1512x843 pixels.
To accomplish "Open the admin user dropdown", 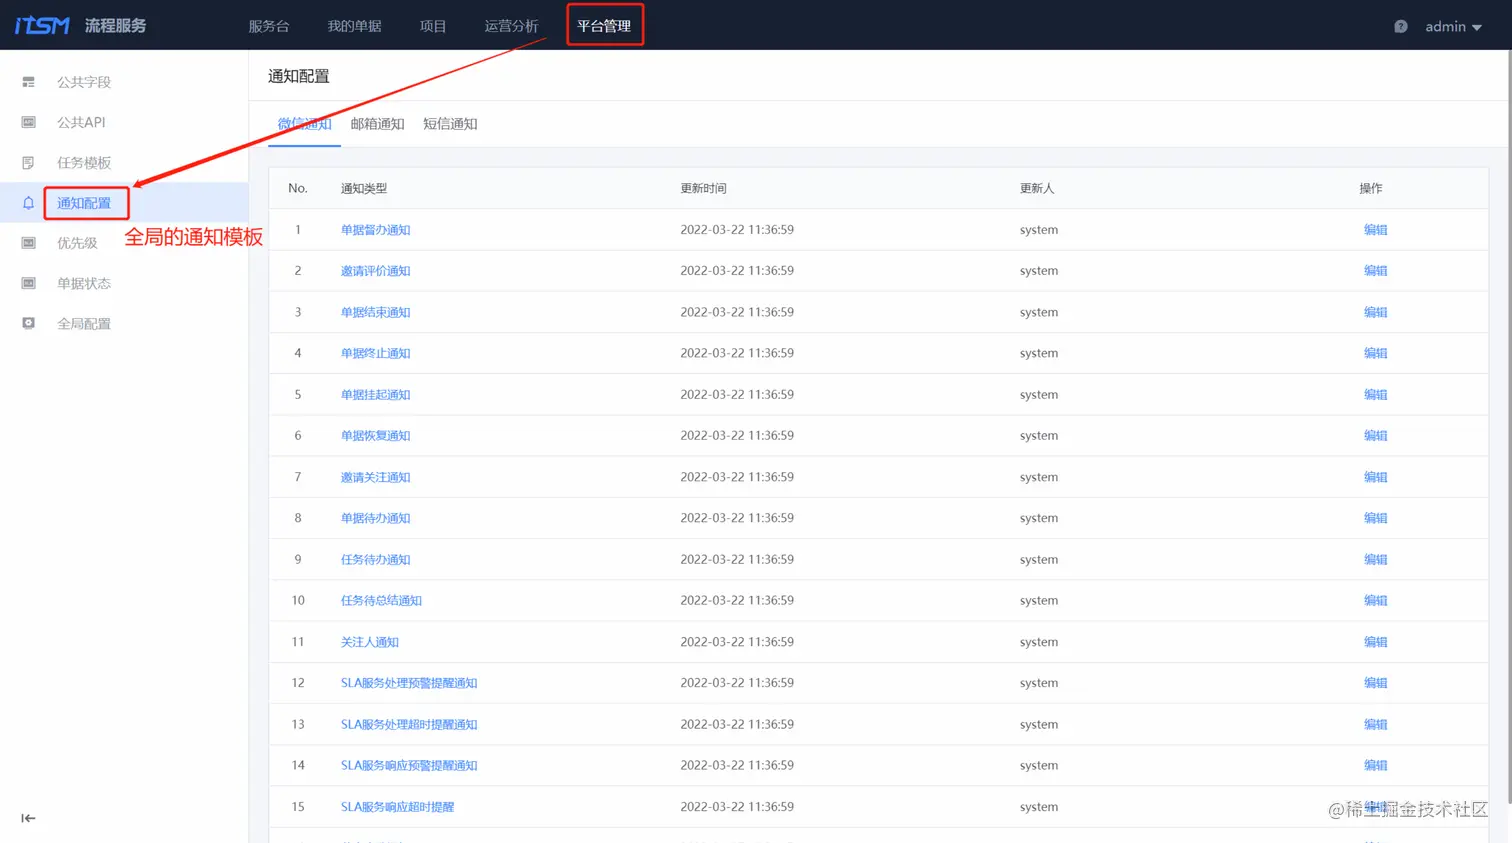I will (1453, 26).
